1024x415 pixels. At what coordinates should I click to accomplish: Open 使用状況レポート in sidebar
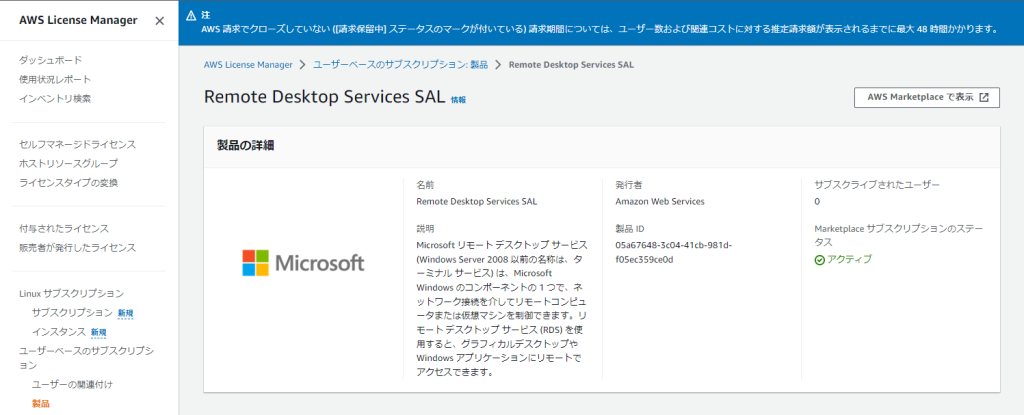(55, 79)
